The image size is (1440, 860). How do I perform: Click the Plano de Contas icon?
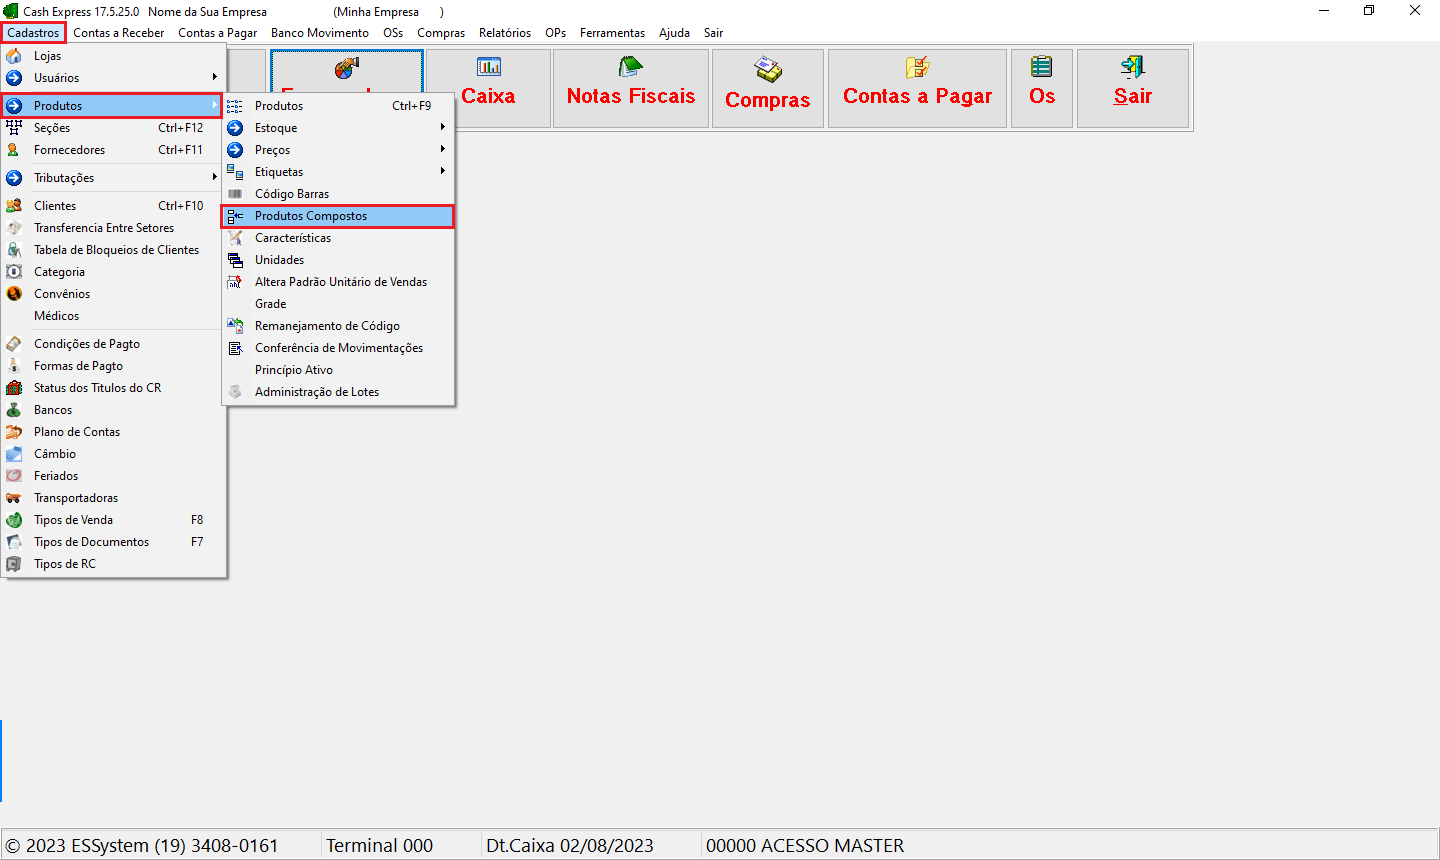click(x=14, y=432)
